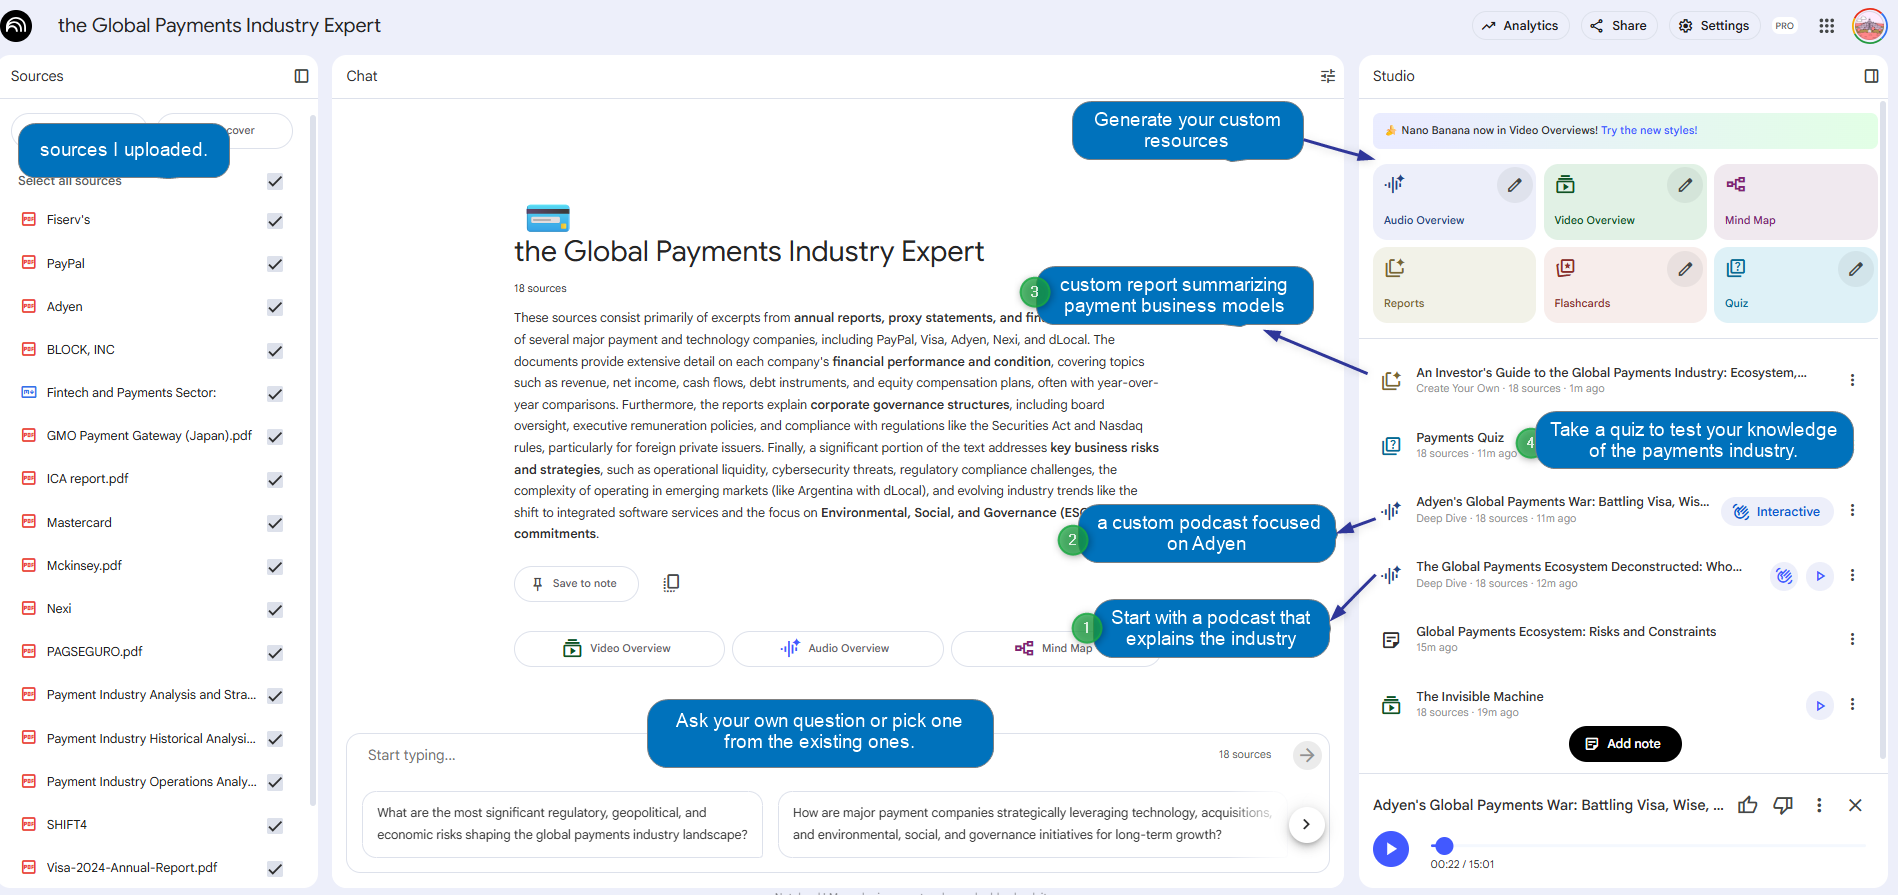
Task: Uncheck the Mckinsey.pdf source
Action: click(x=275, y=567)
